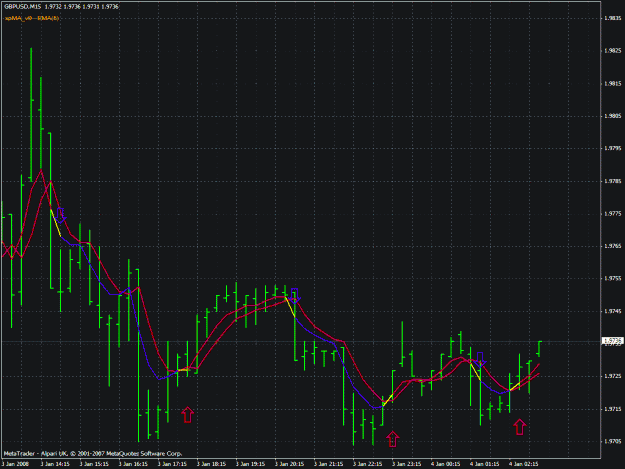Click the 1.9705 price axis label

pyautogui.click(x=613, y=442)
